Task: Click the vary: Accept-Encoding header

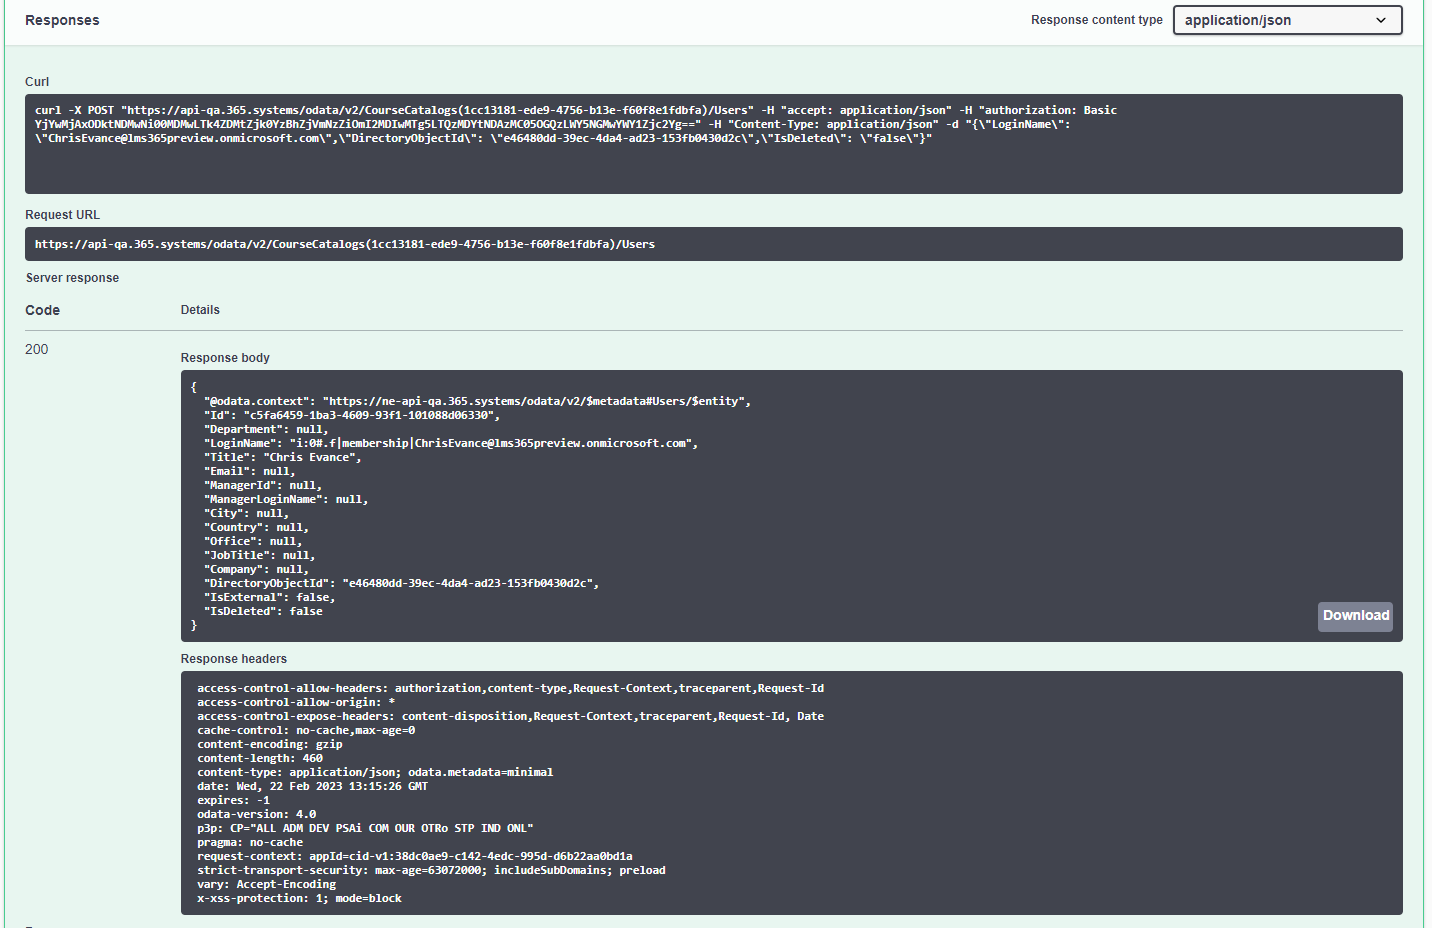Action: pyautogui.click(x=266, y=884)
